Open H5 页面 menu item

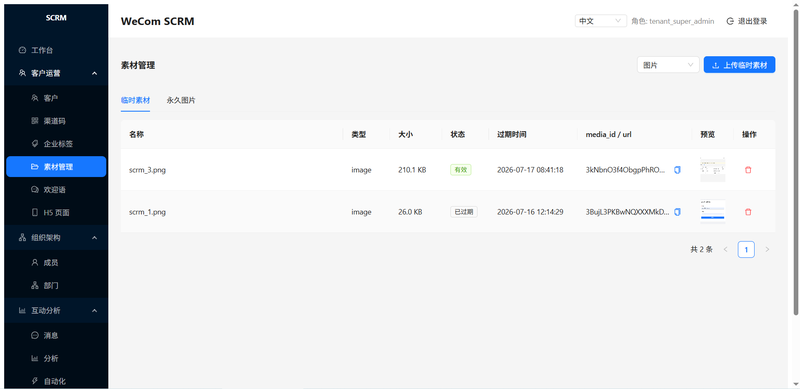[56, 212]
